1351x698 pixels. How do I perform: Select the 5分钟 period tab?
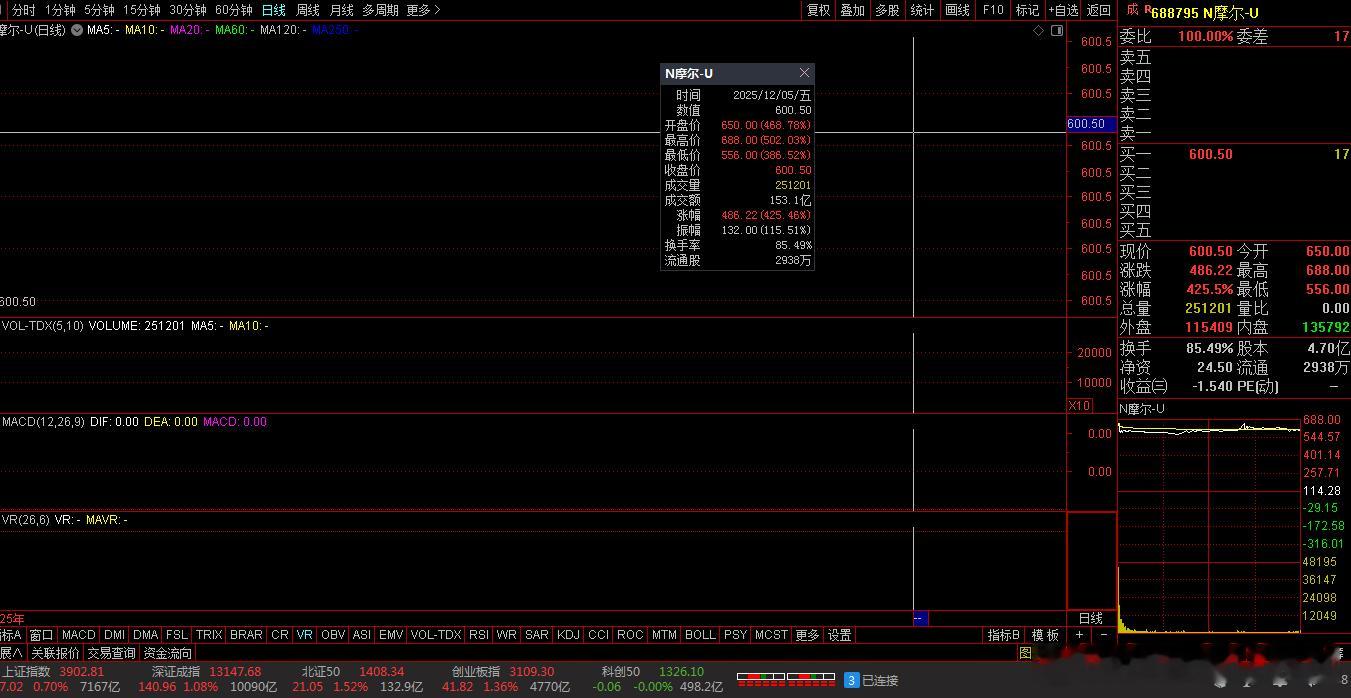pos(99,10)
